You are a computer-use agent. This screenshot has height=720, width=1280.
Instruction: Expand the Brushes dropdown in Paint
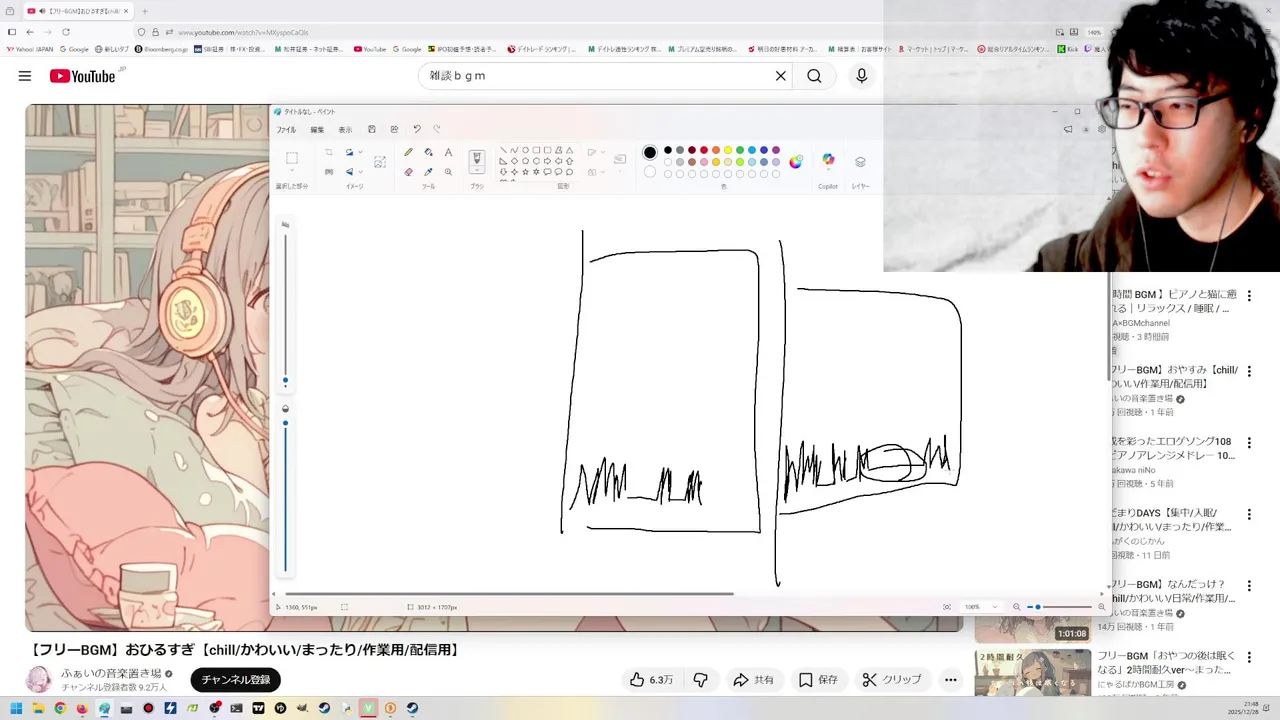point(477,169)
